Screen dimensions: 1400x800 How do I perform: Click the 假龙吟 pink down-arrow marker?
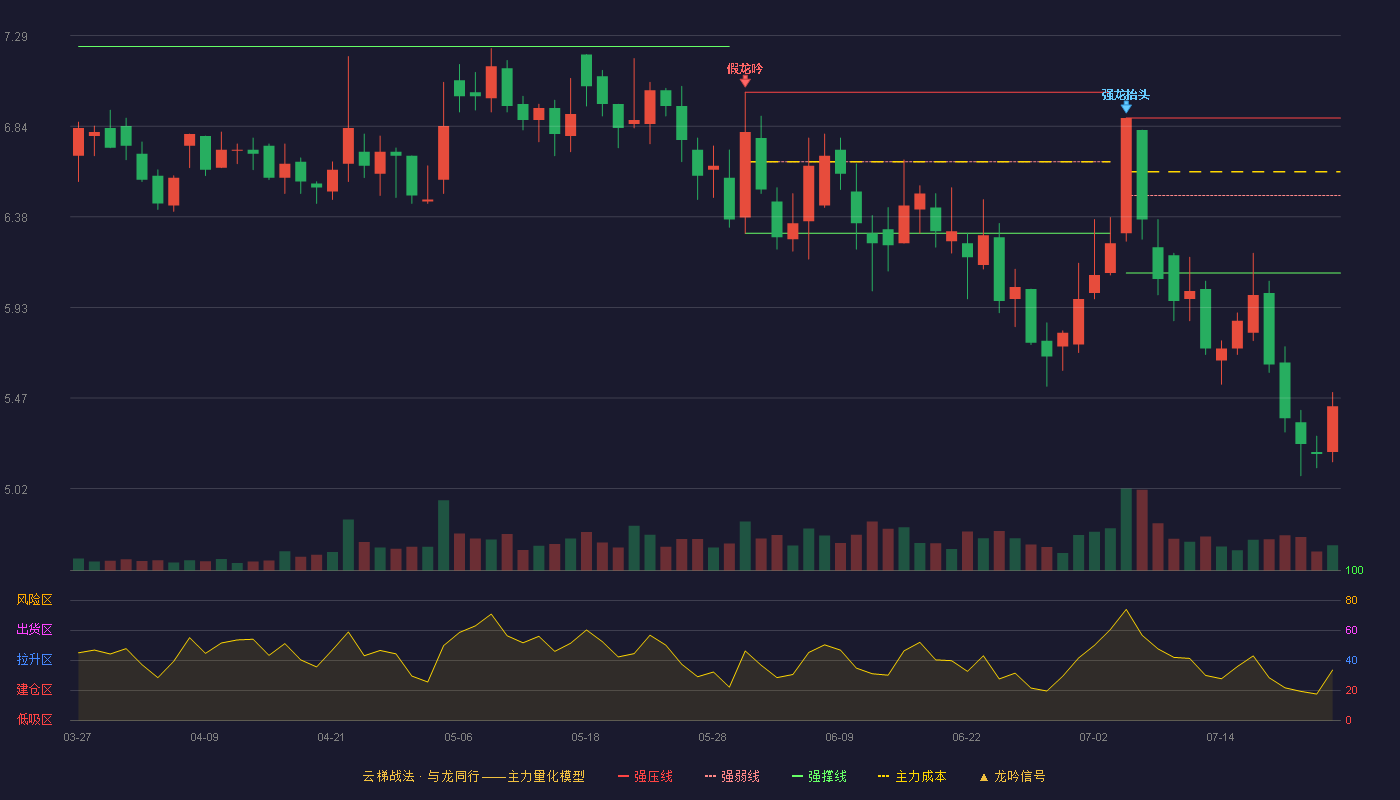[745, 81]
